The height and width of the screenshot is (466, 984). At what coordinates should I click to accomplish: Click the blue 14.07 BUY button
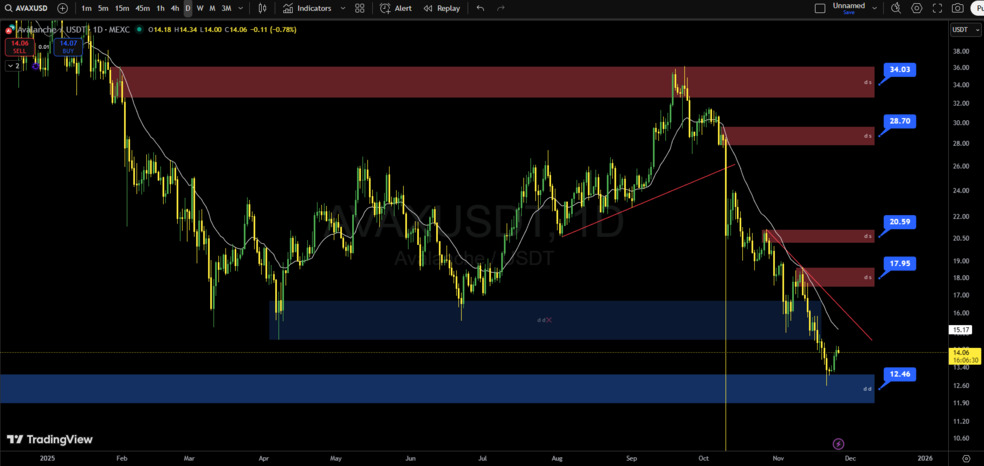click(68, 46)
